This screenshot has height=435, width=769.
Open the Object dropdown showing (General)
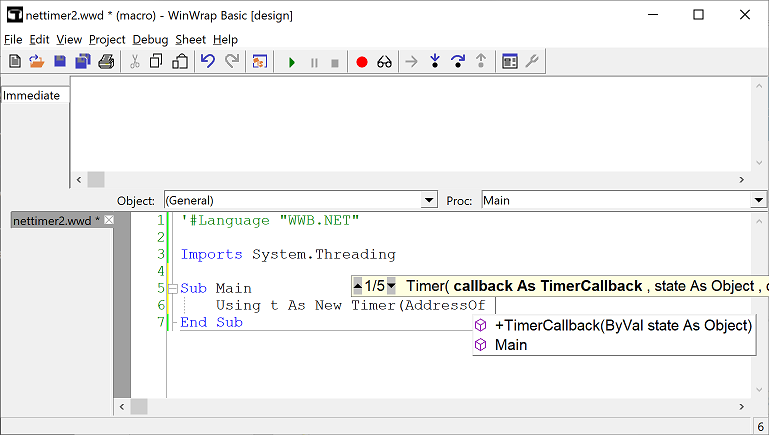click(429, 200)
